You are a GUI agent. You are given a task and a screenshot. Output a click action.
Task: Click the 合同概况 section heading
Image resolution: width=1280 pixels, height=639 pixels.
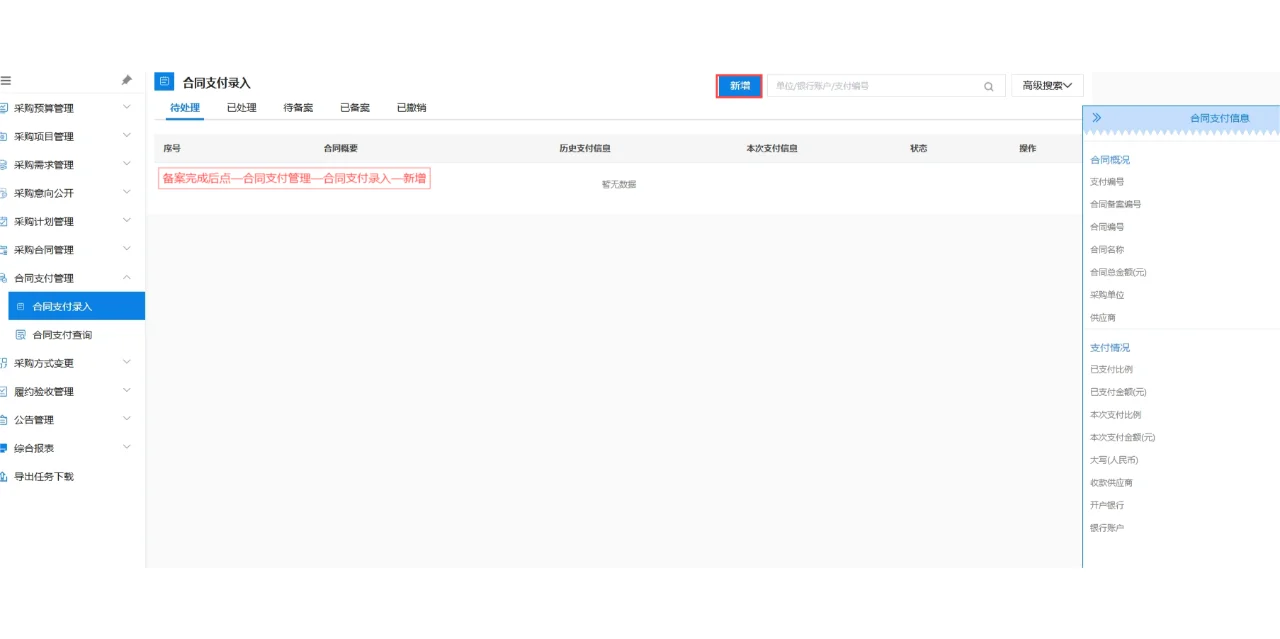(x=1110, y=160)
